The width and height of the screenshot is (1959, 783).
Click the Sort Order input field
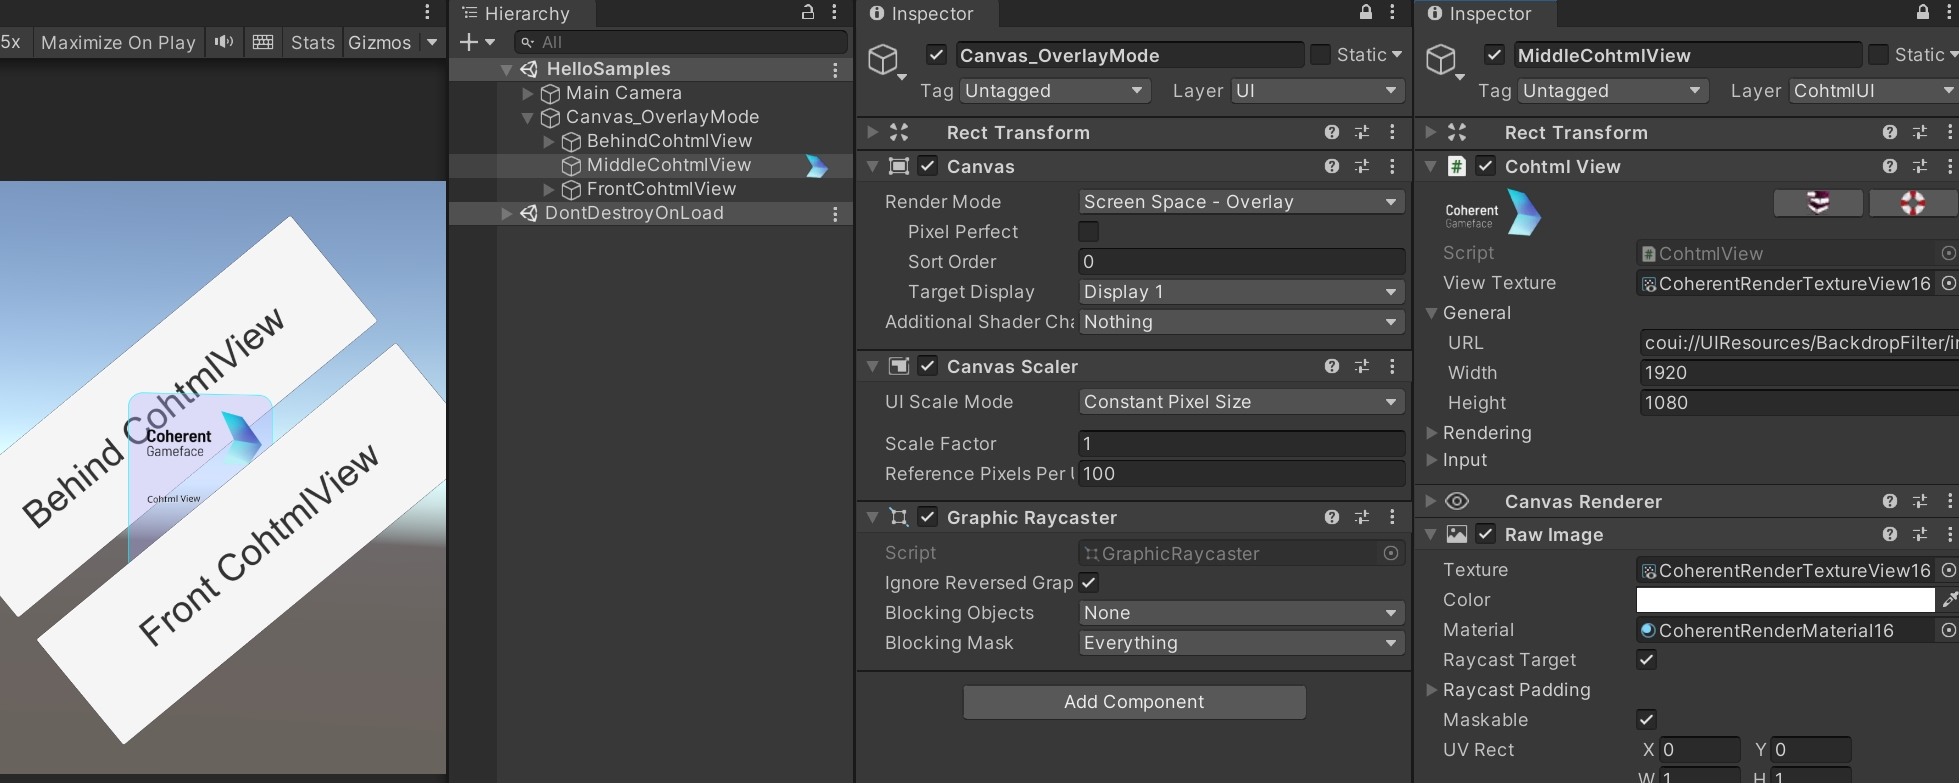click(x=1242, y=262)
